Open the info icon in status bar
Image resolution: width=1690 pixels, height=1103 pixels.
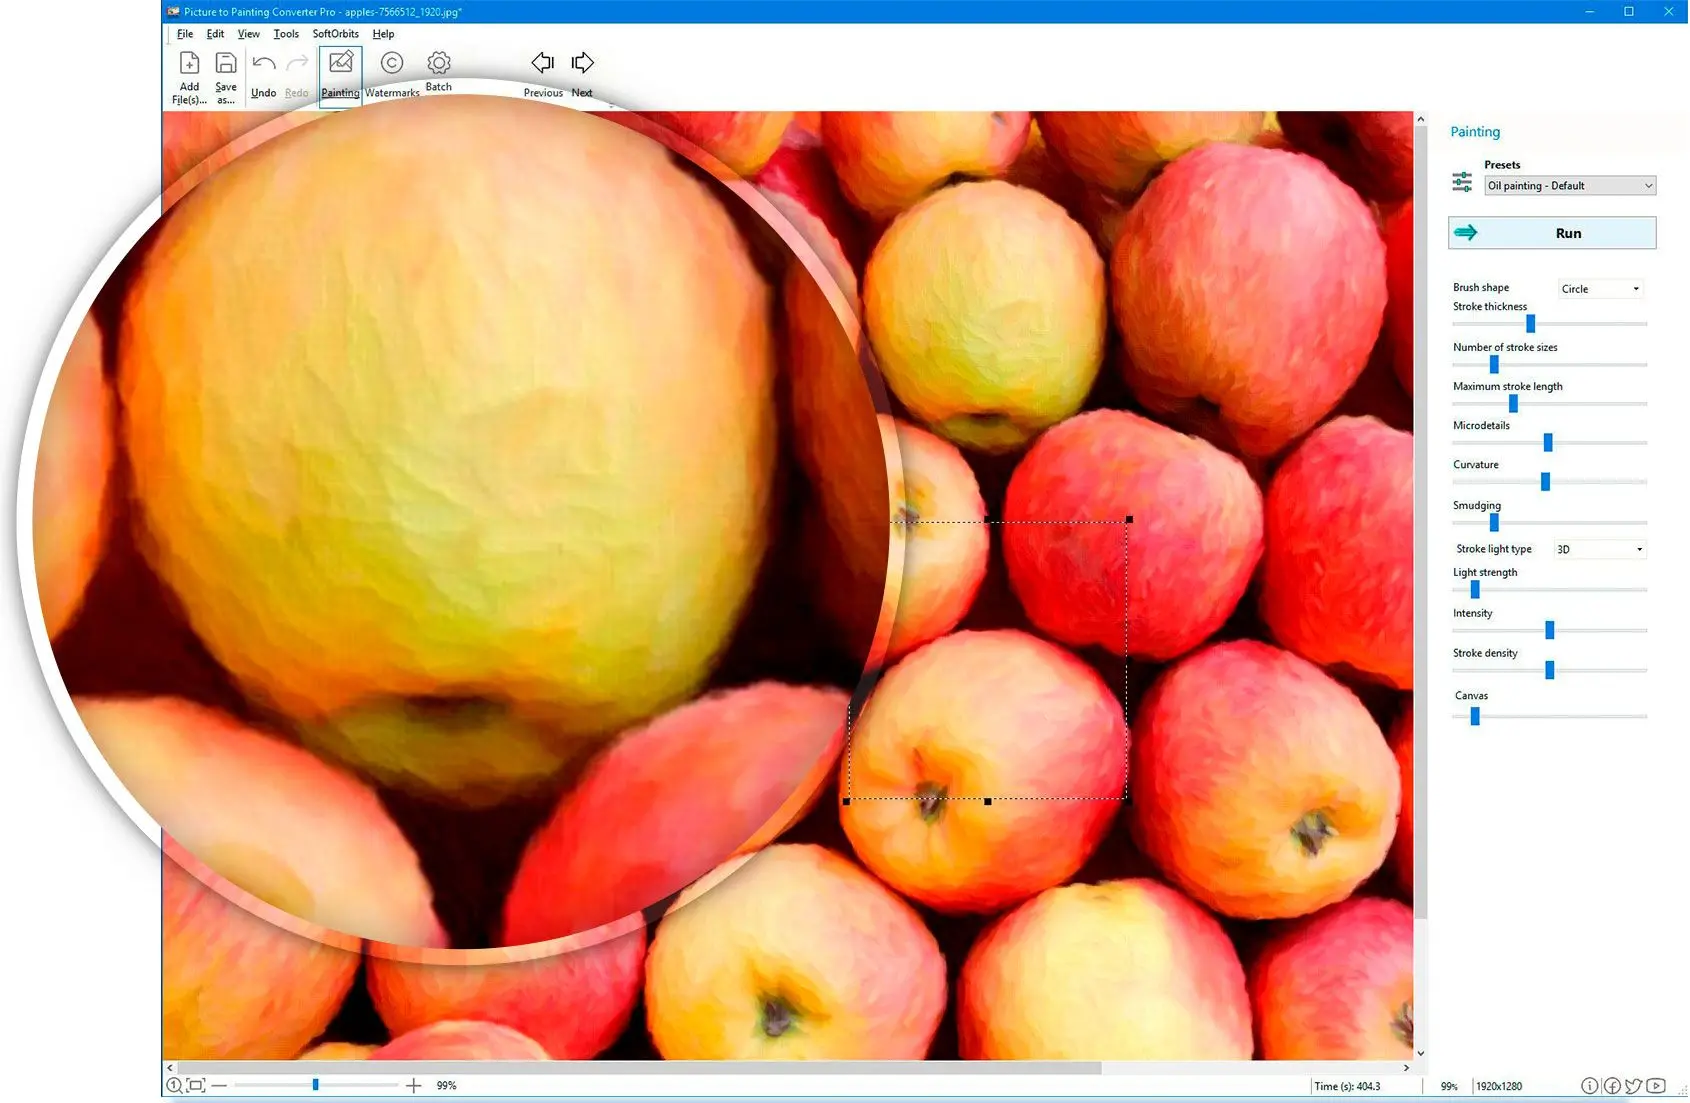coord(1589,1086)
